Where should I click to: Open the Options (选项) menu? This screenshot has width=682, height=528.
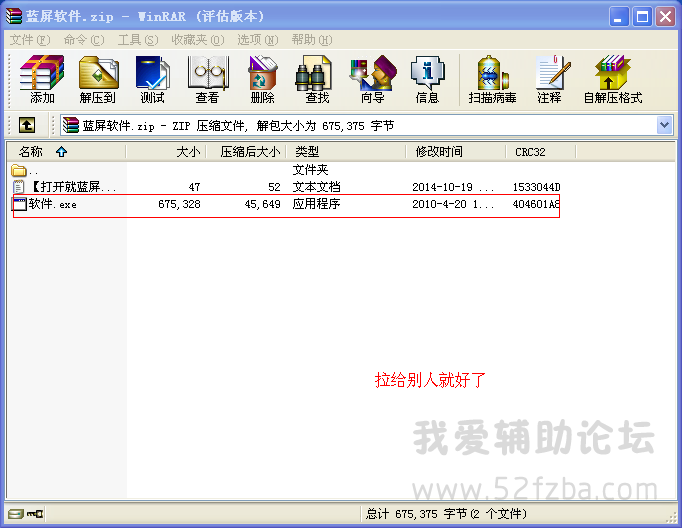click(257, 40)
